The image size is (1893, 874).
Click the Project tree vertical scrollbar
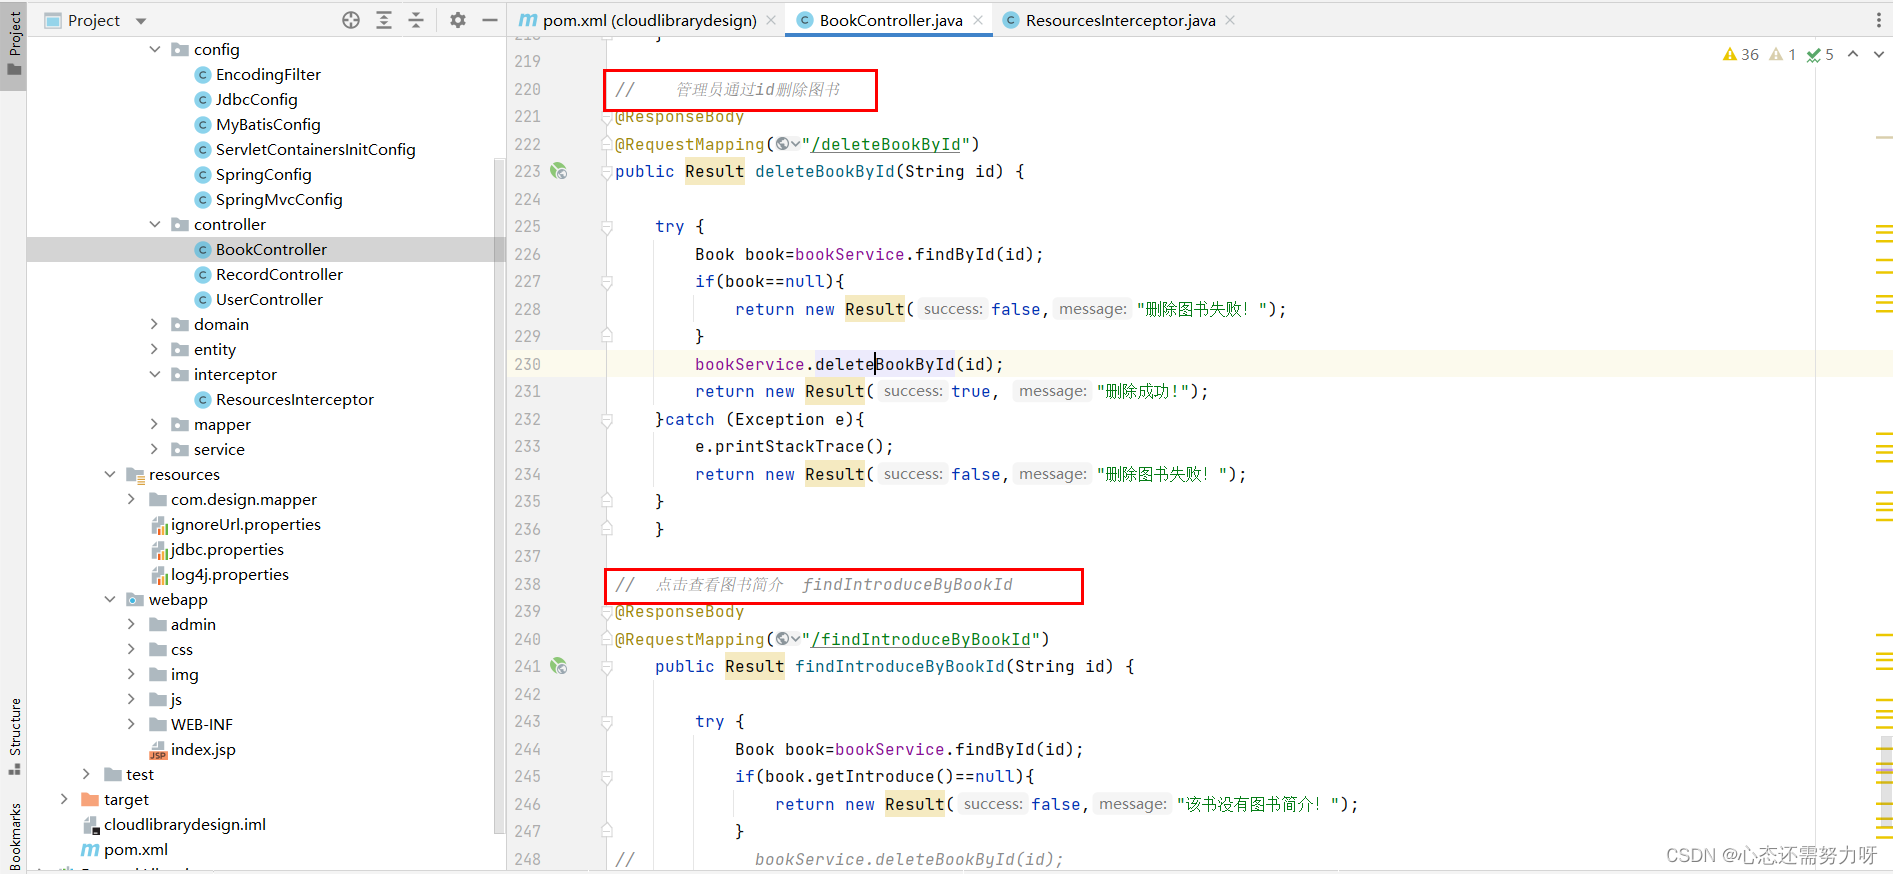(x=499, y=495)
